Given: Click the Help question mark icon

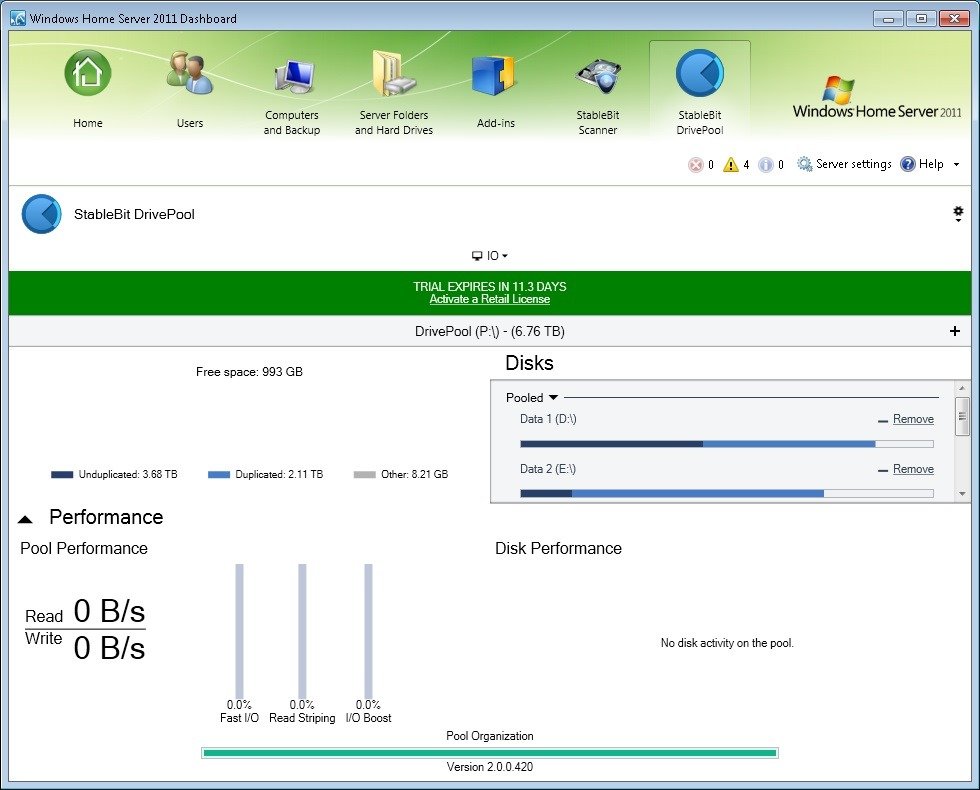Looking at the screenshot, I should [x=908, y=164].
